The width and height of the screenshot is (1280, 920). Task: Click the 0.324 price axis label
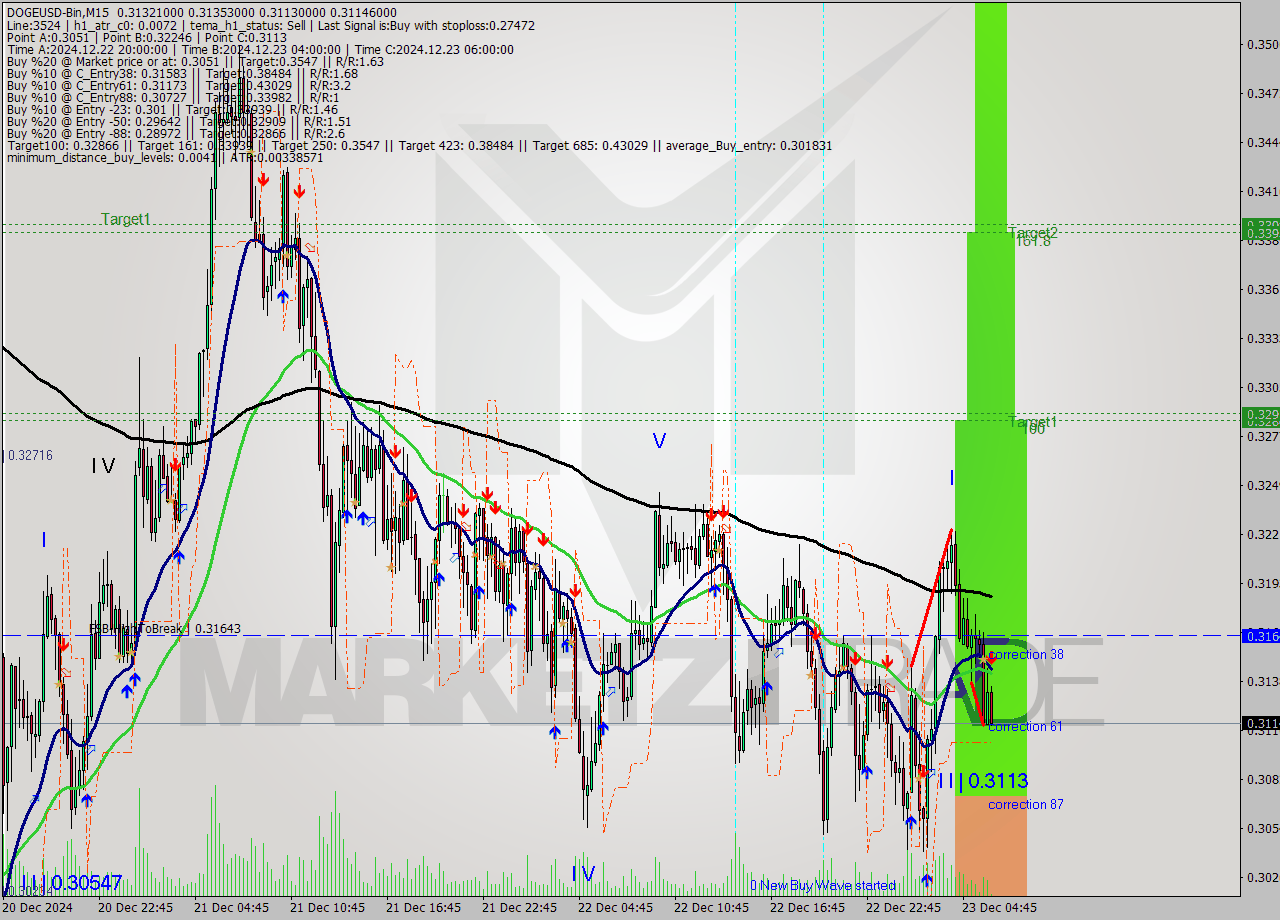[1261, 486]
